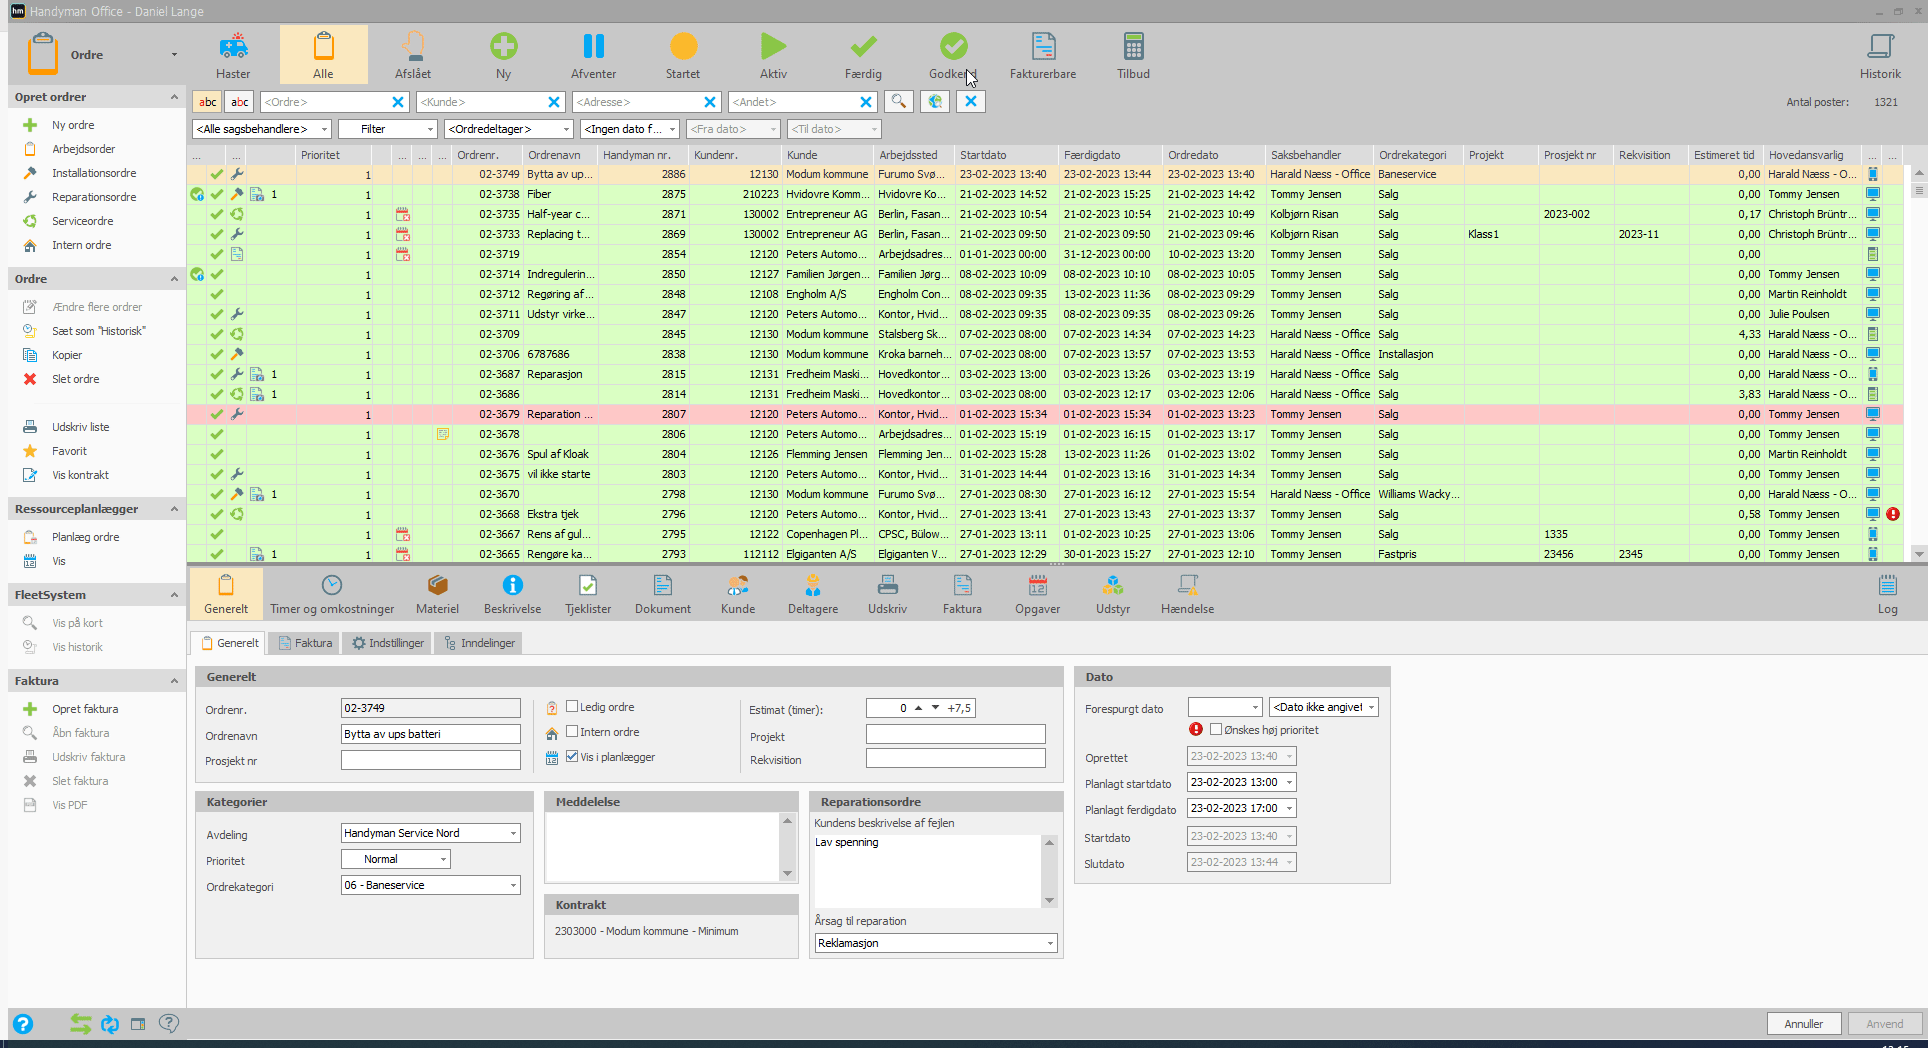
Task: Open the Alle sagsbehandlere dropdown
Action: pos(261,129)
